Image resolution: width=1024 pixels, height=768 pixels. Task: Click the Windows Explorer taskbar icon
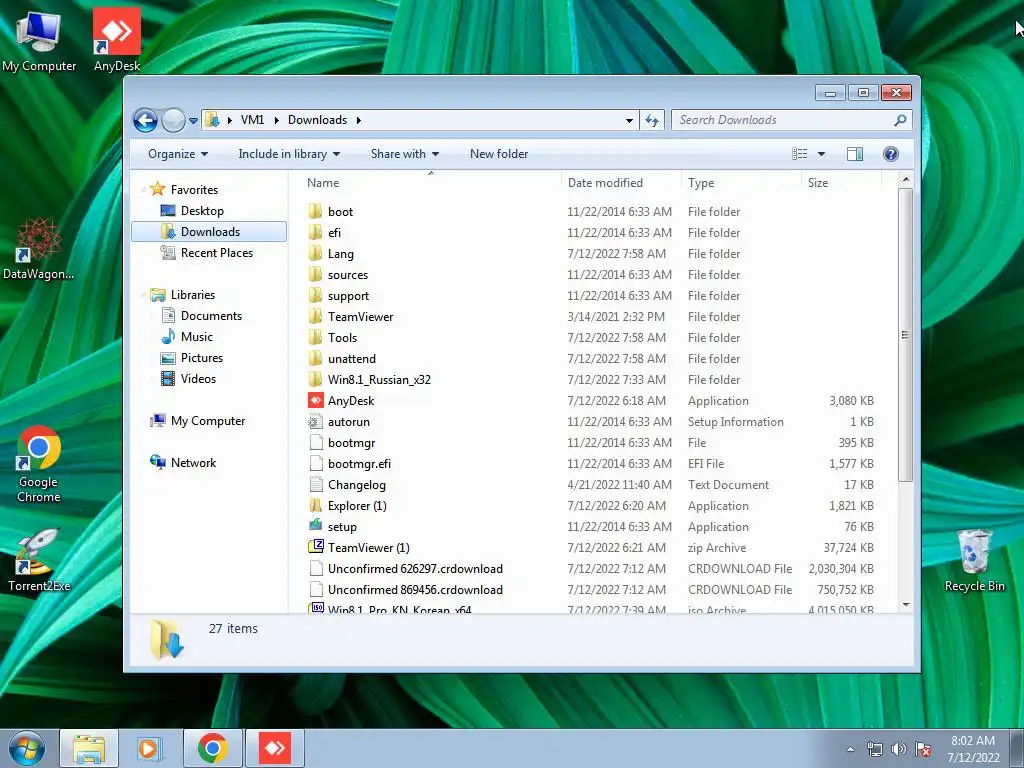click(89, 748)
